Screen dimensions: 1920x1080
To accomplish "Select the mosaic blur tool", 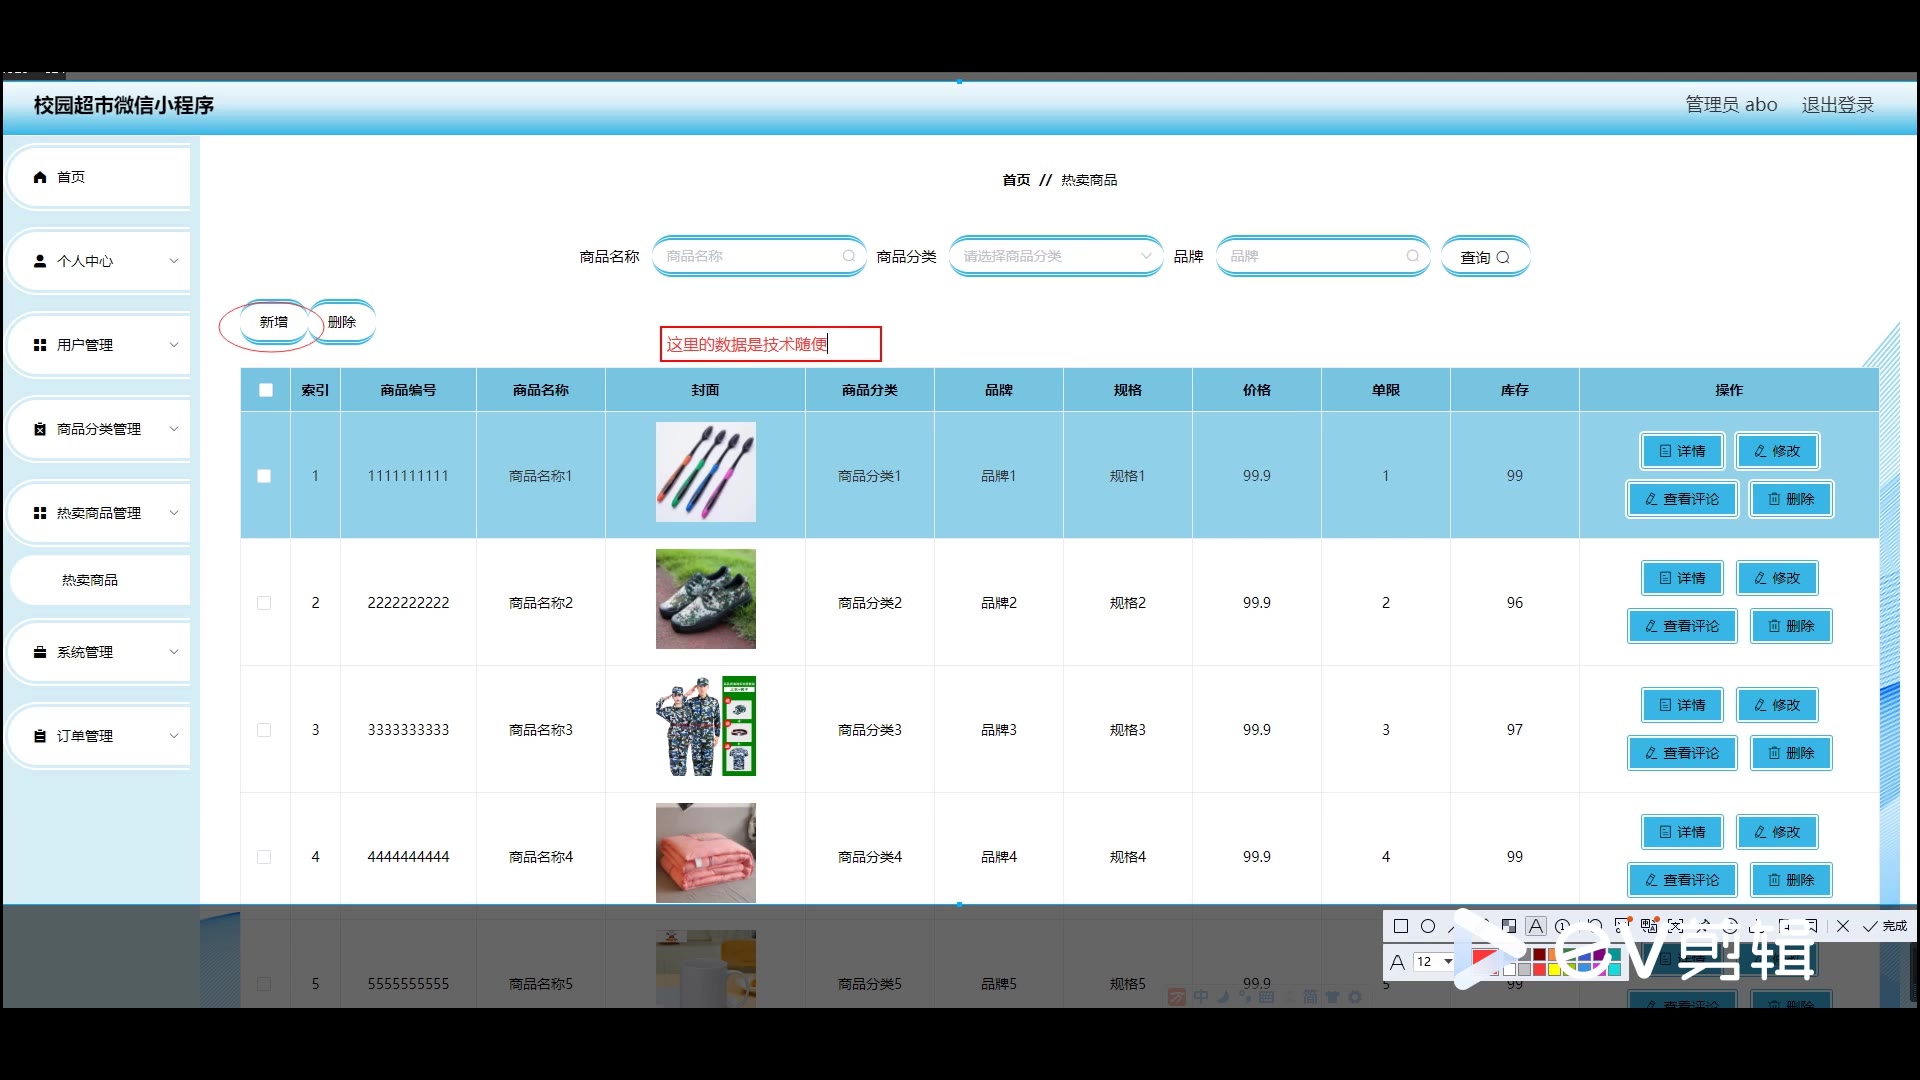I will click(x=1509, y=926).
